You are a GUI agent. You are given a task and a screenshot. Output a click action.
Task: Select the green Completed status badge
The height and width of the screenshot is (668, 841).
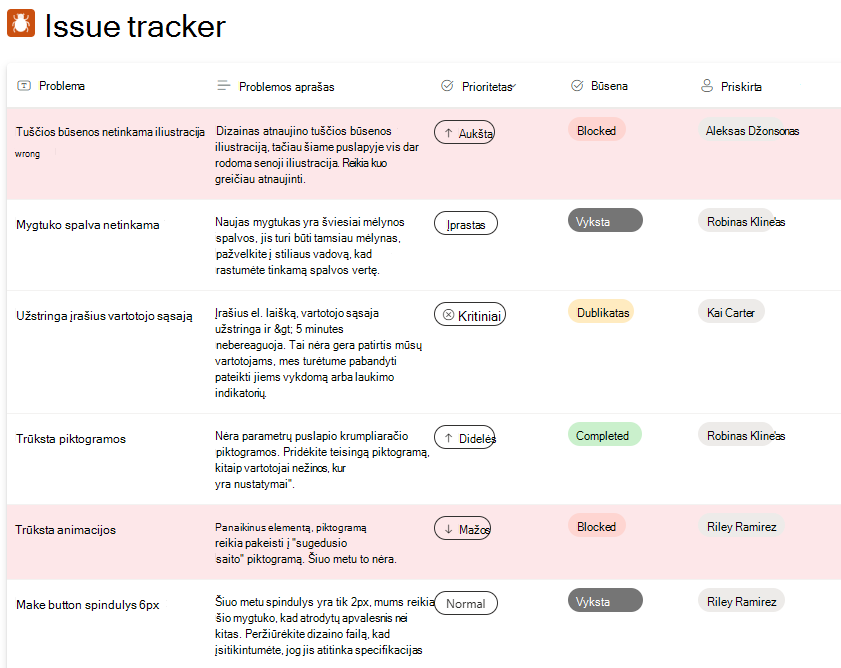click(x=604, y=435)
